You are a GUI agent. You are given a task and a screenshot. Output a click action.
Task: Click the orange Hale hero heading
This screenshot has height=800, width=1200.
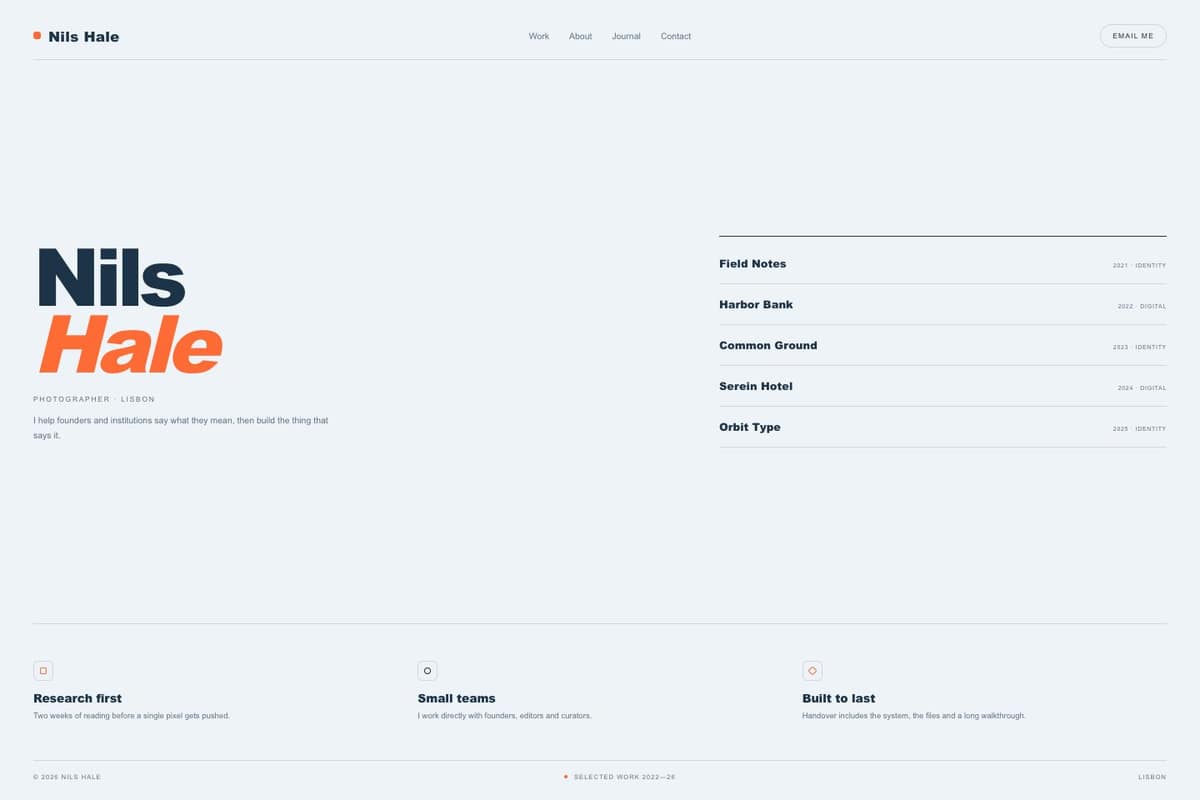[x=130, y=344]
